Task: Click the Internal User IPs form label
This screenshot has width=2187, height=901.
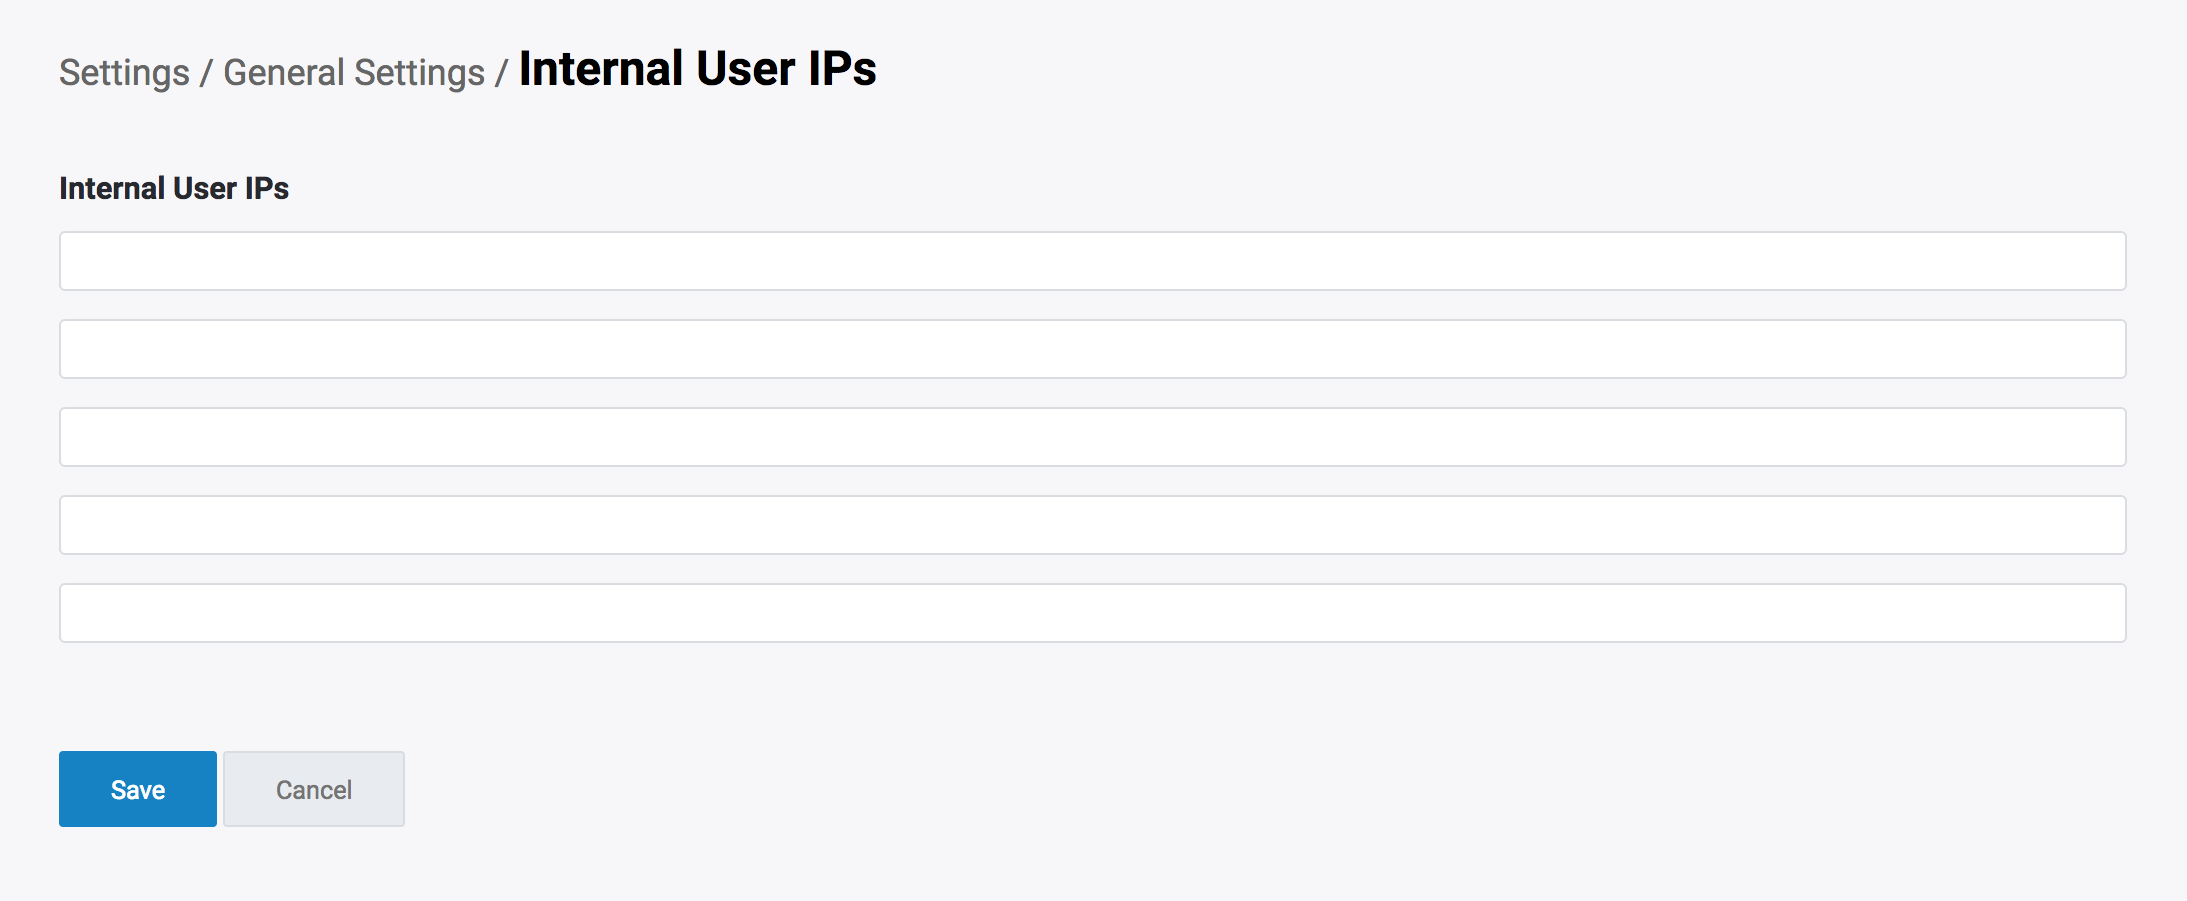Action: (x=174, y=188)
